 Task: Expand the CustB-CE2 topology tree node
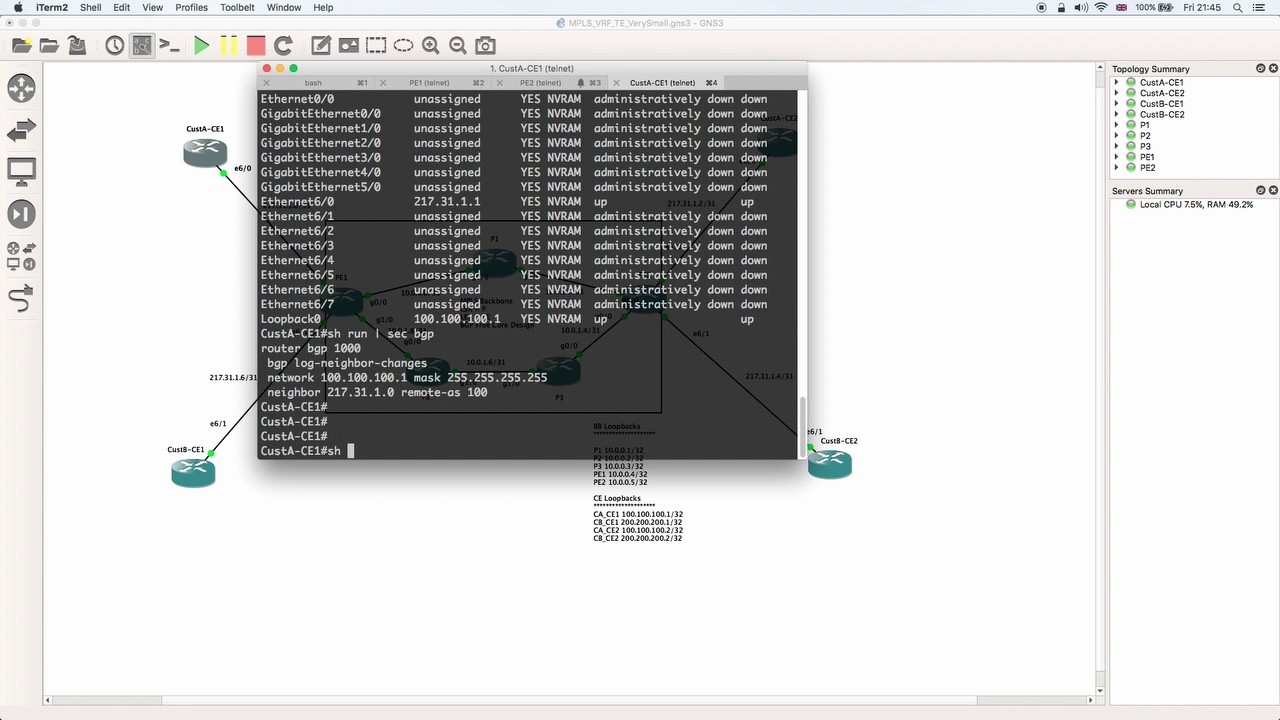pos(1117,115)
